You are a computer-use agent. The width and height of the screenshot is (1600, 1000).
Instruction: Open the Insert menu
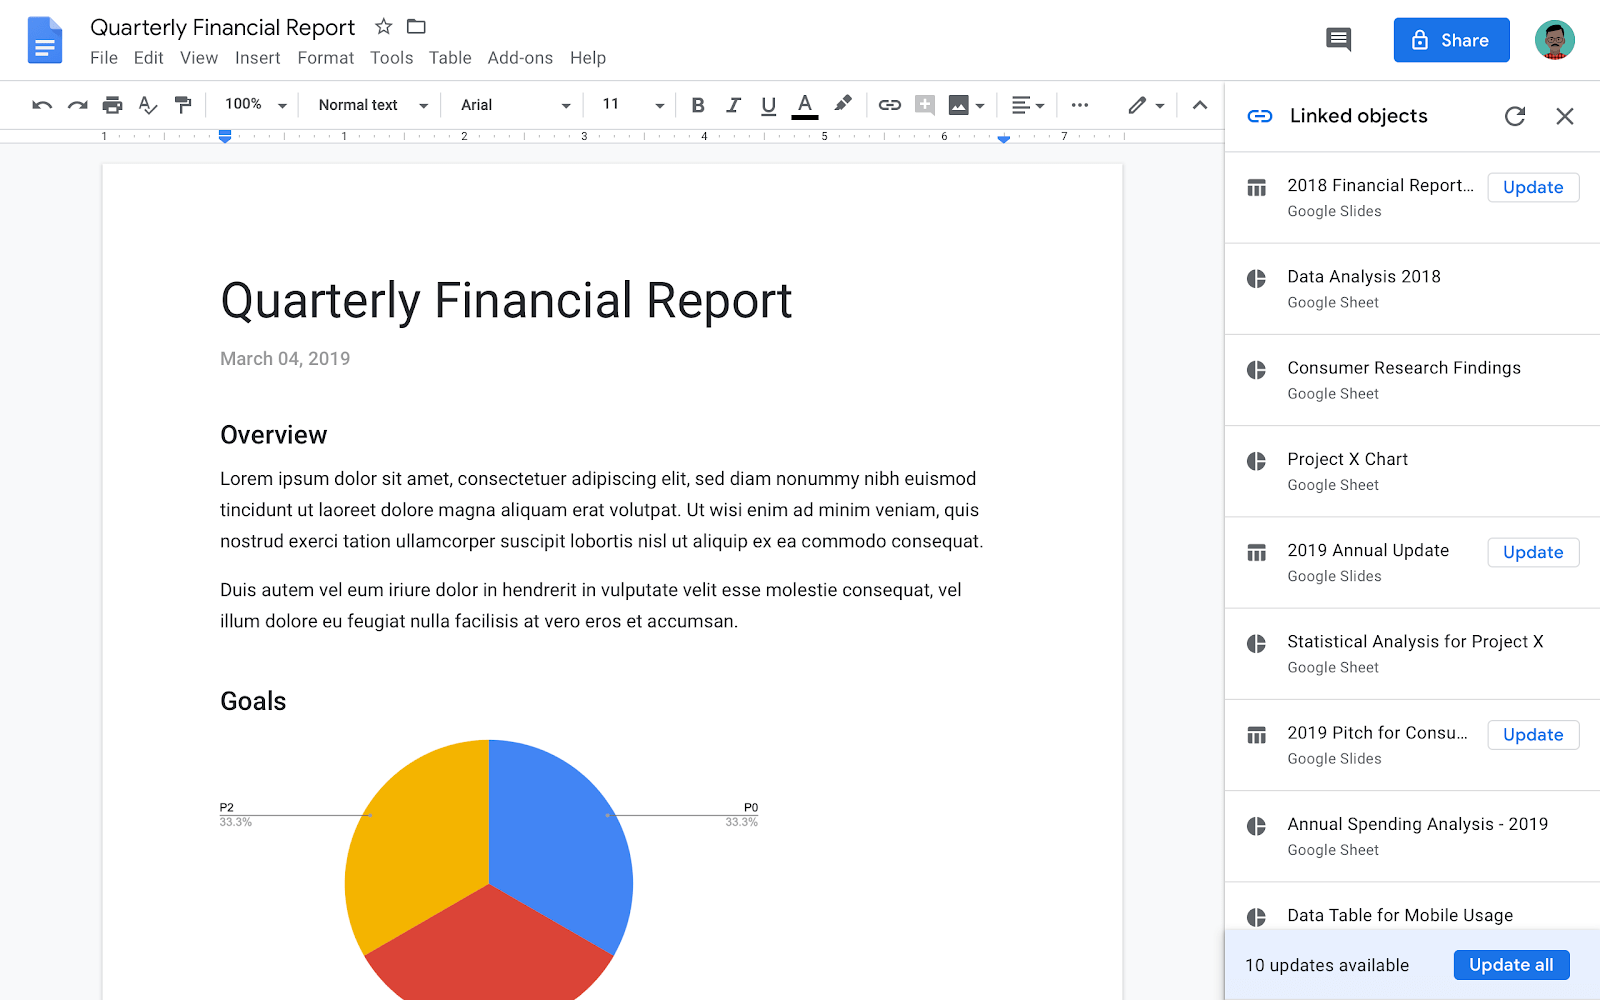(257, 58)
